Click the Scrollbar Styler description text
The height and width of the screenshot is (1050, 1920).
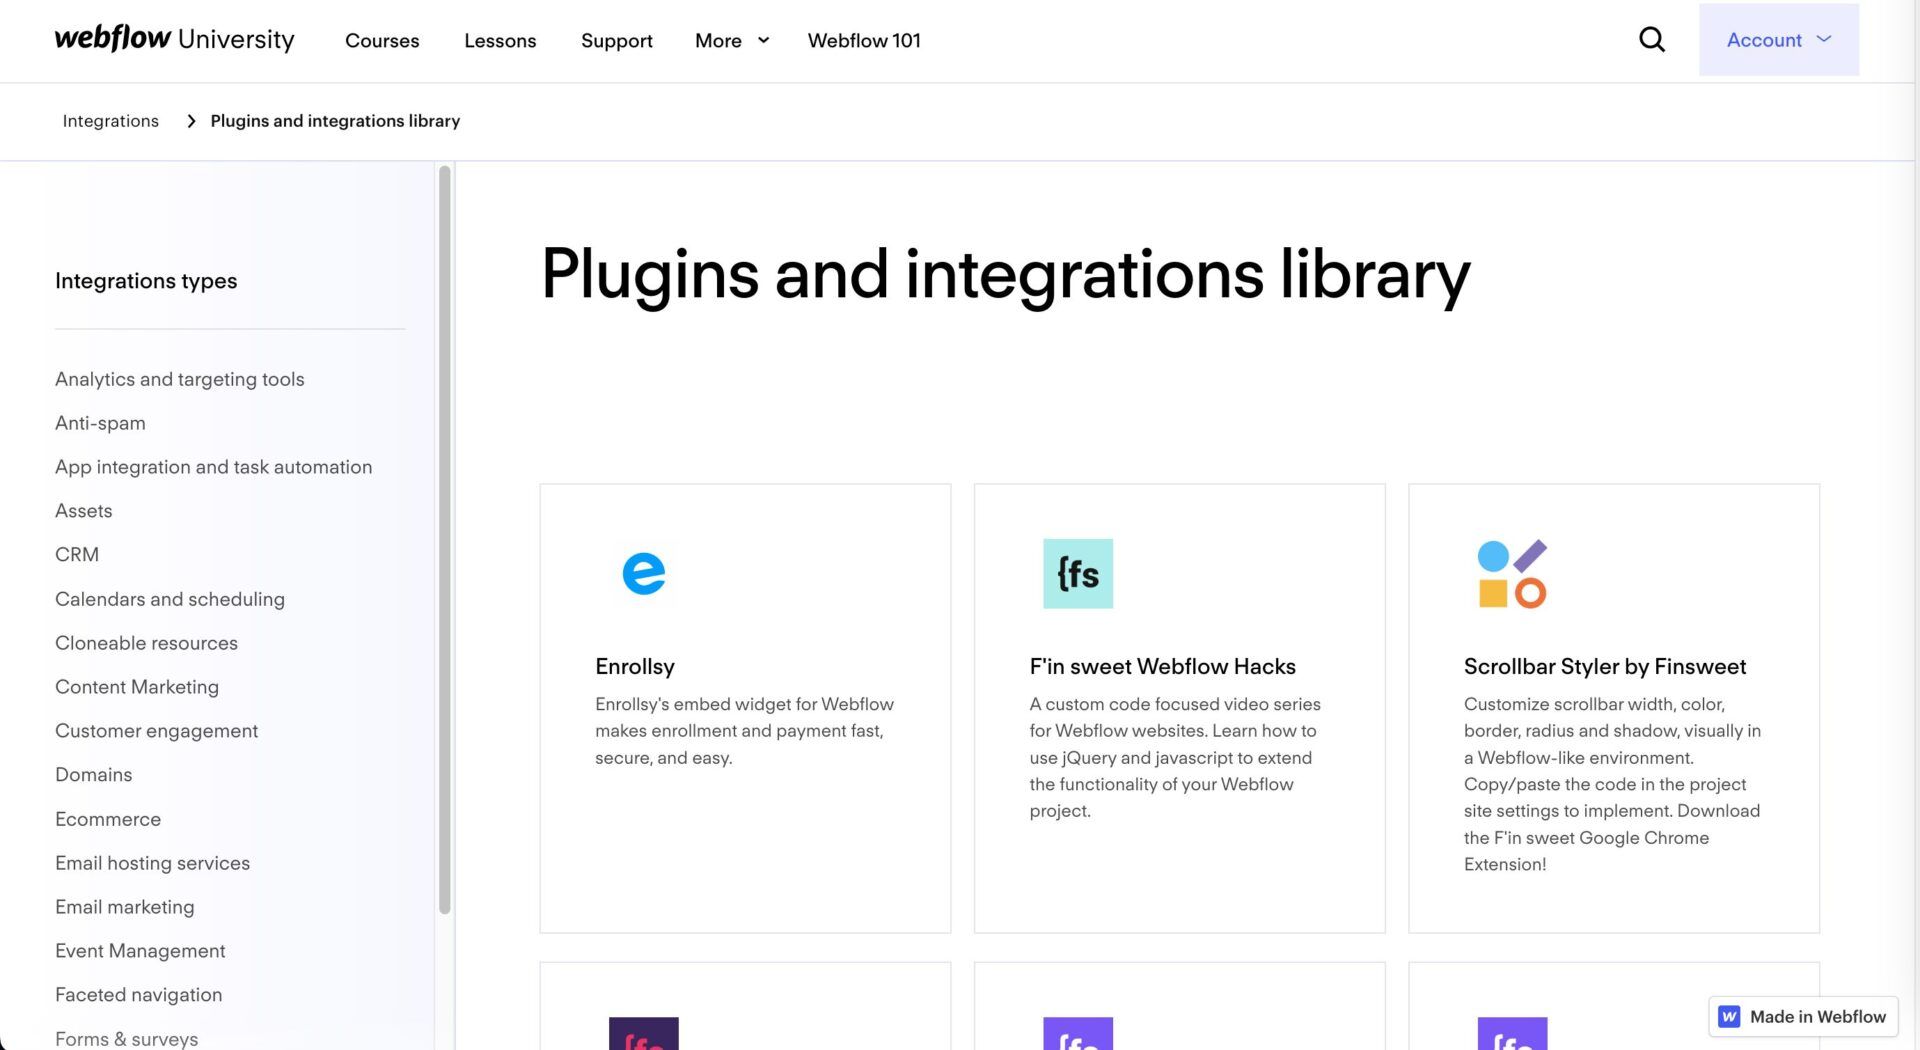(1612, 784)
